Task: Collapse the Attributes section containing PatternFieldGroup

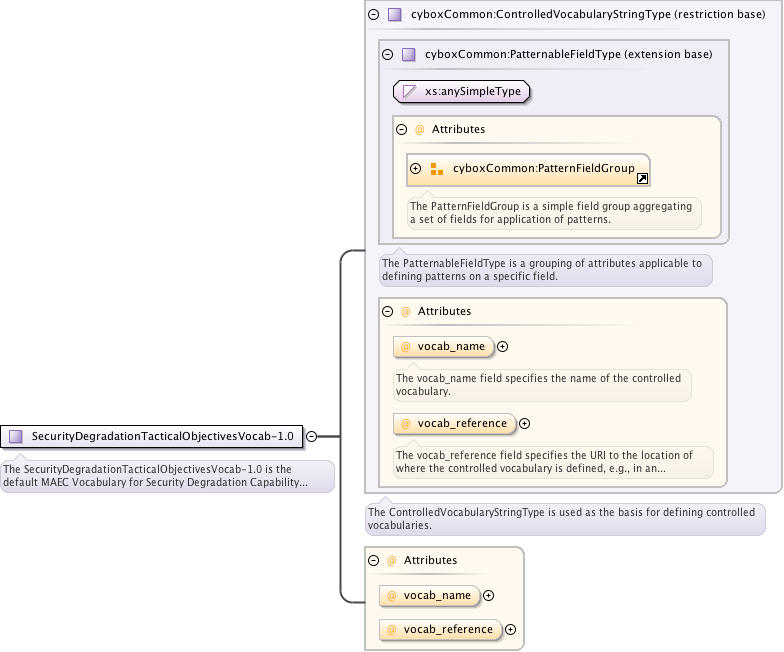Action: click(x=402, y=130)
